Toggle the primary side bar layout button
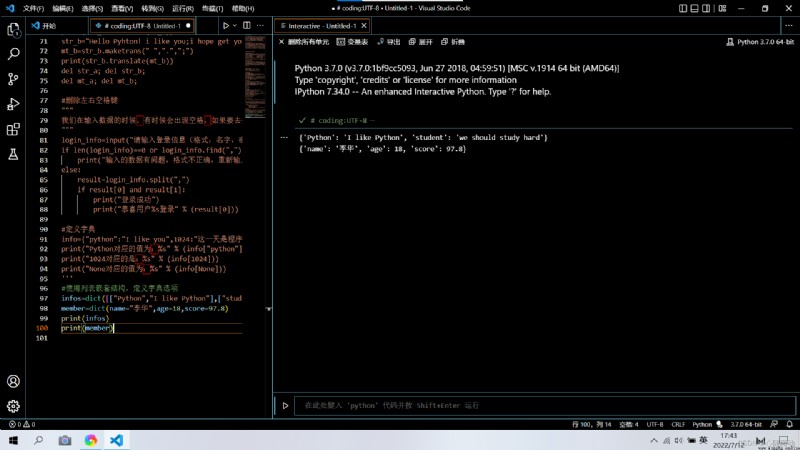The width and height of the screenshot is (800, 450). 683,8
